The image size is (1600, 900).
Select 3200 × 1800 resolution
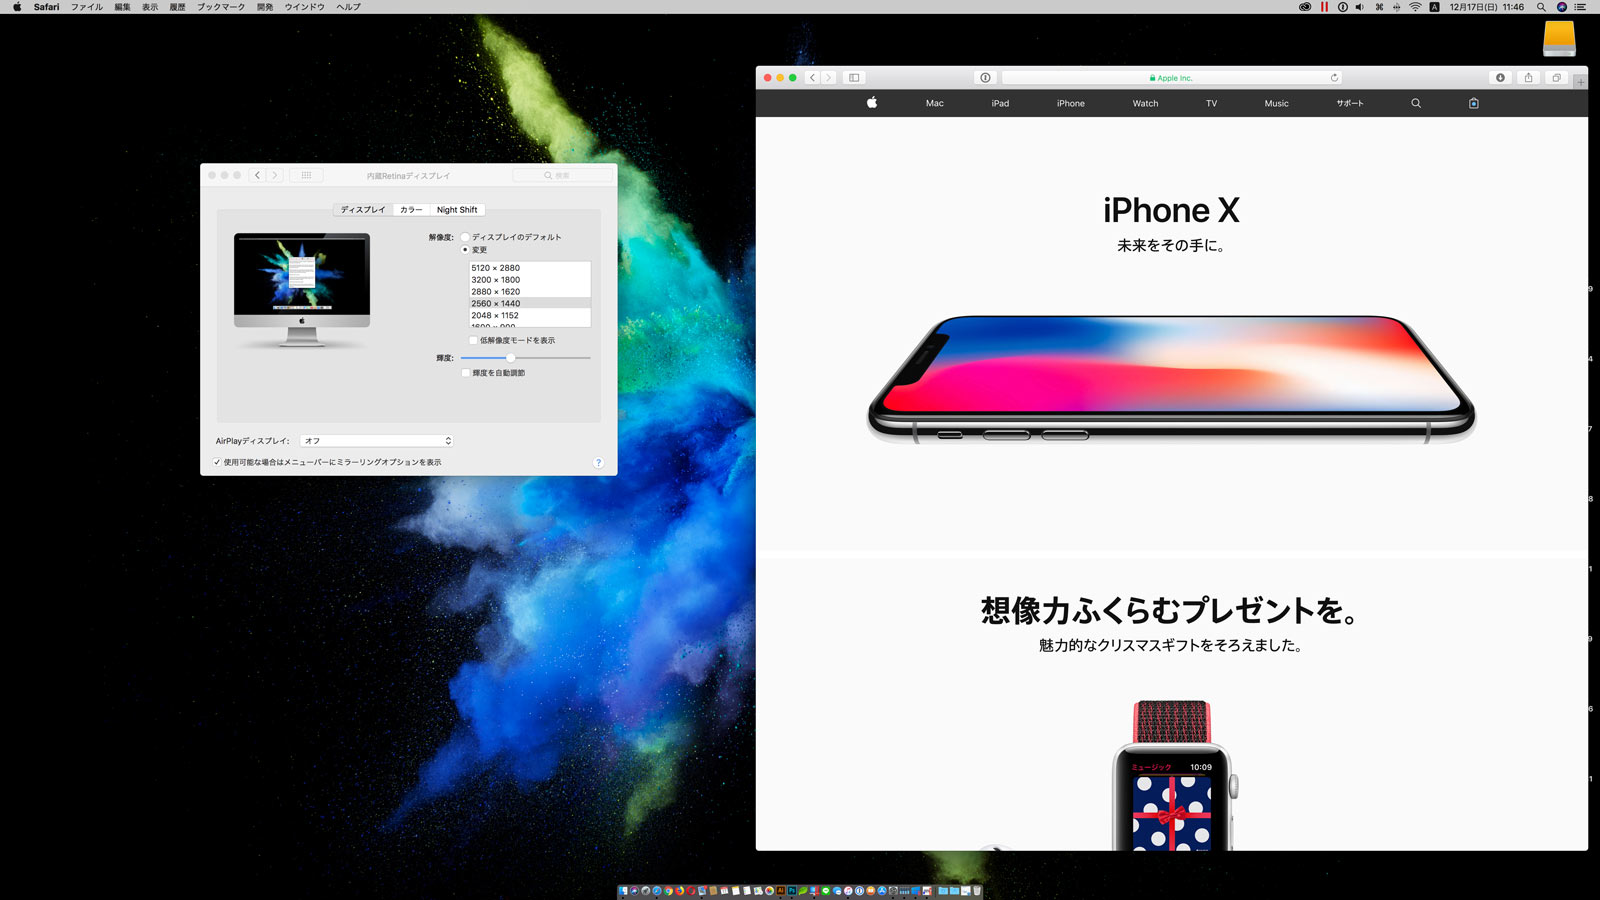[530, 280]
